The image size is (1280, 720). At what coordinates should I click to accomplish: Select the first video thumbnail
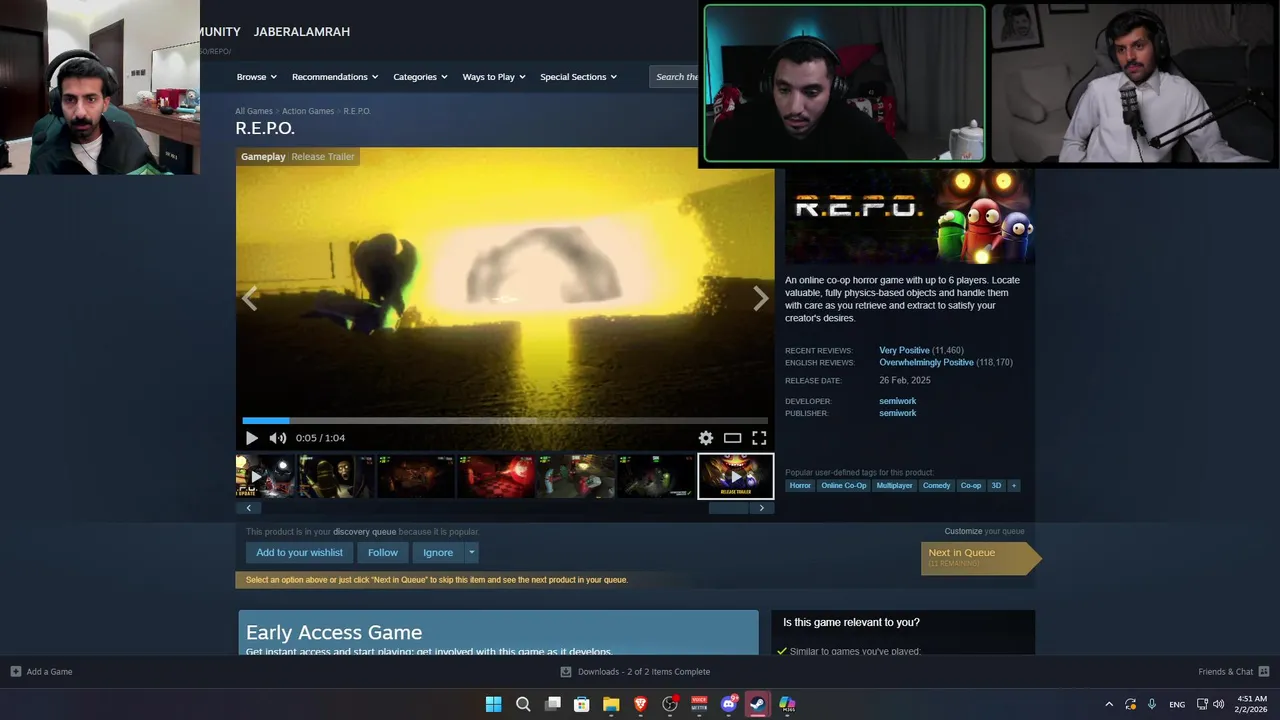click(265, 476)
